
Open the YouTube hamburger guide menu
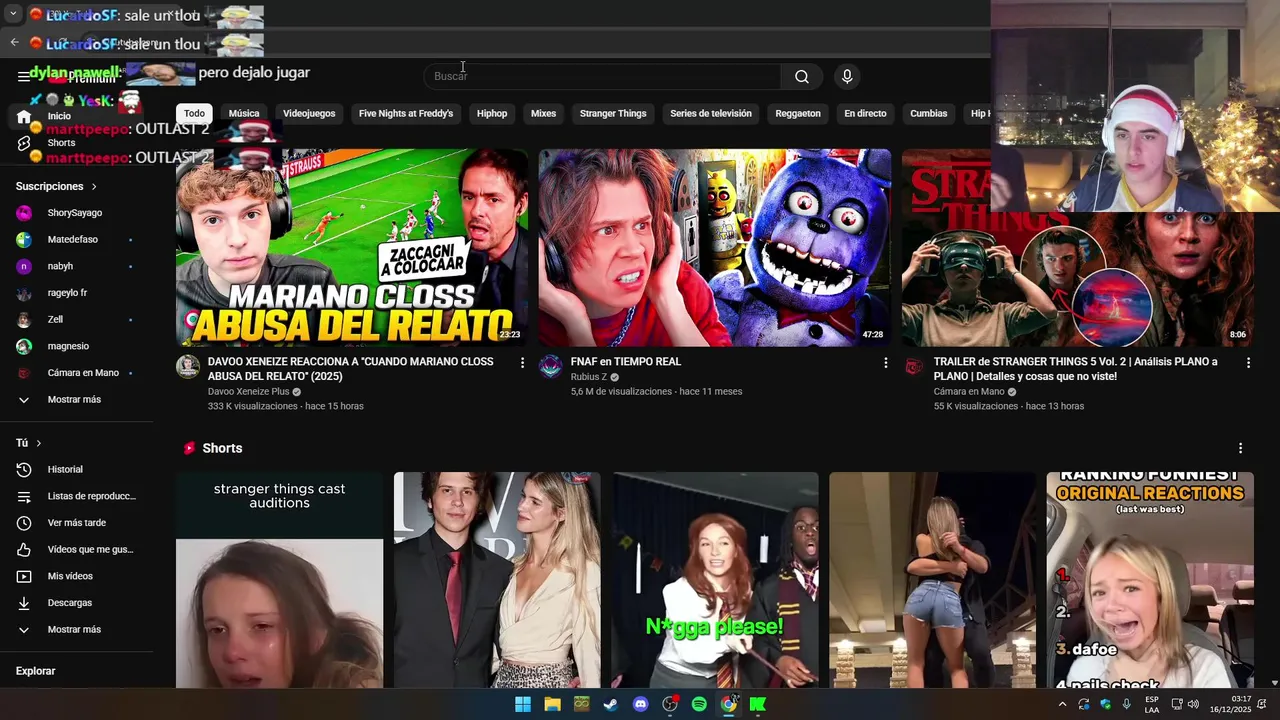(x=23, y=77)
